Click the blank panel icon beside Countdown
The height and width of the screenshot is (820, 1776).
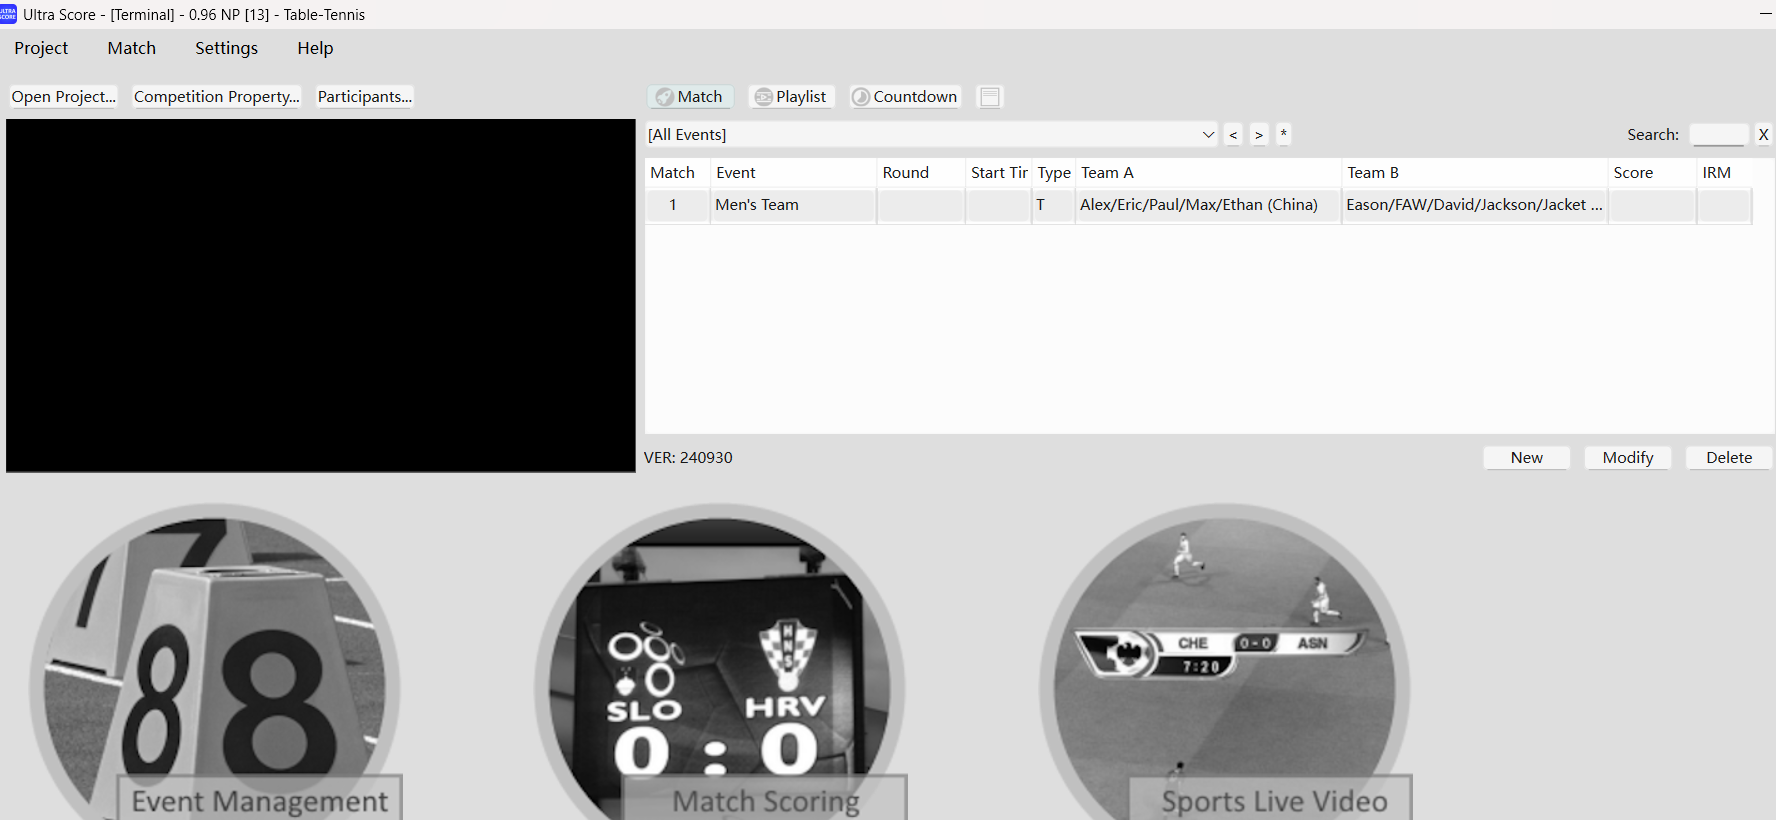click(x=989, y=97)
